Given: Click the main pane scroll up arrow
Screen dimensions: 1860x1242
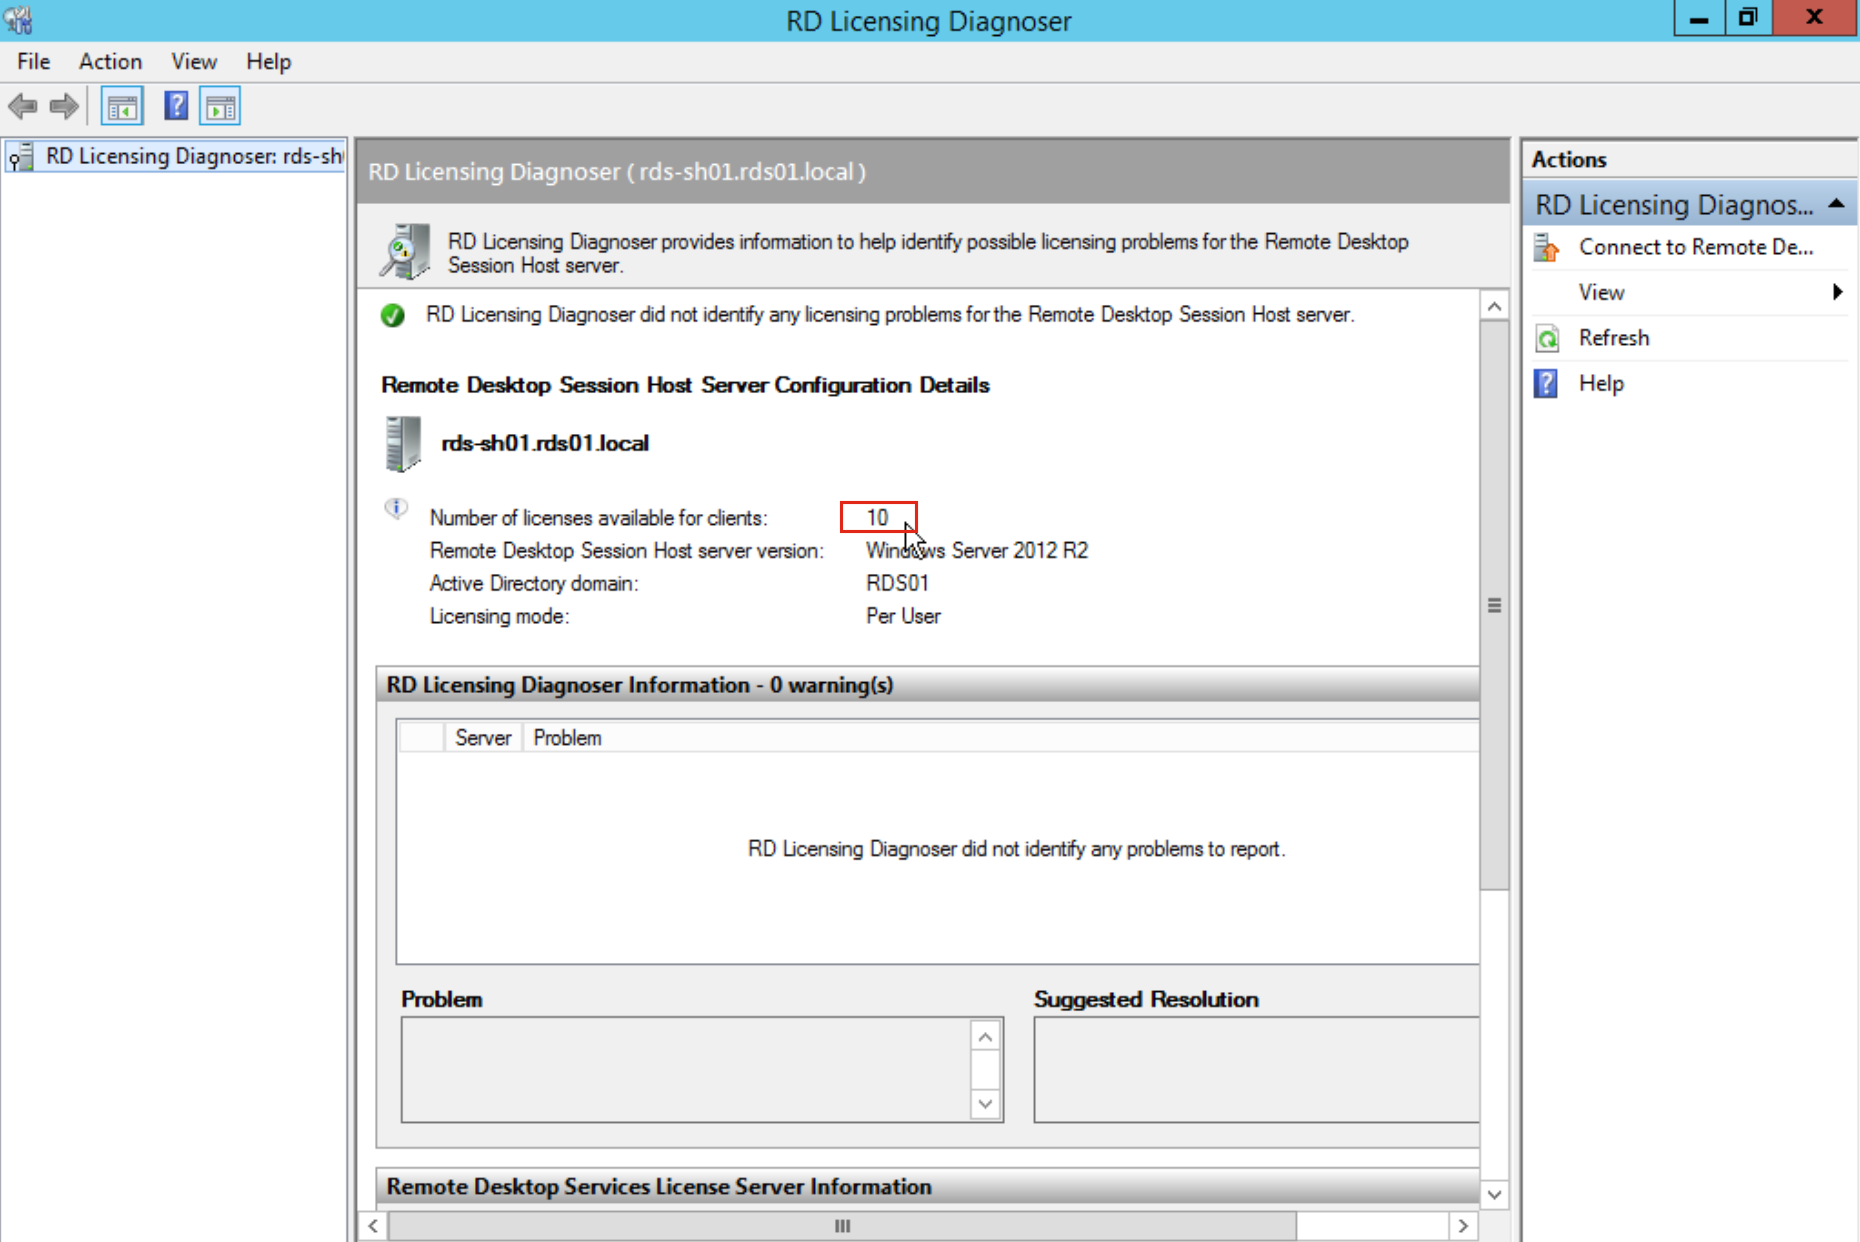Looking at the screenshot, I should [1494, 306].
